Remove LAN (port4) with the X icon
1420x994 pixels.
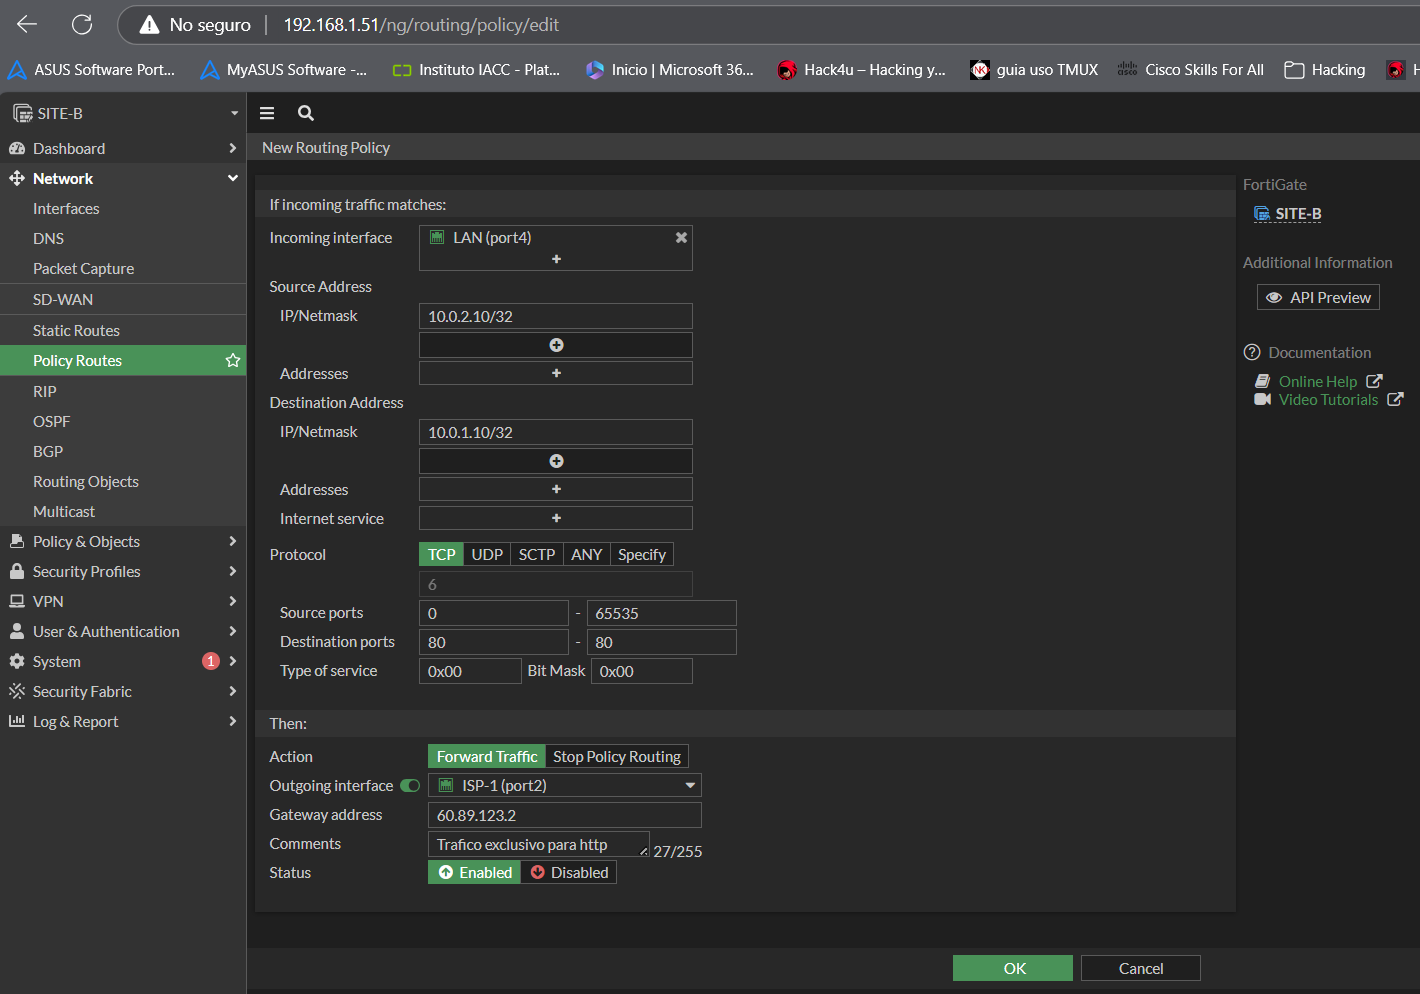point(681,238)
